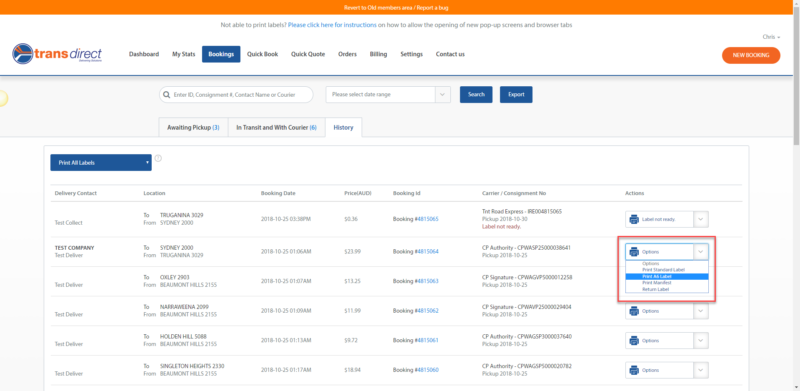The height and width of the screenshot is (391, 800).
Task: Open actions dropdown arrow for booking 4815062
Action: point(701,311)
